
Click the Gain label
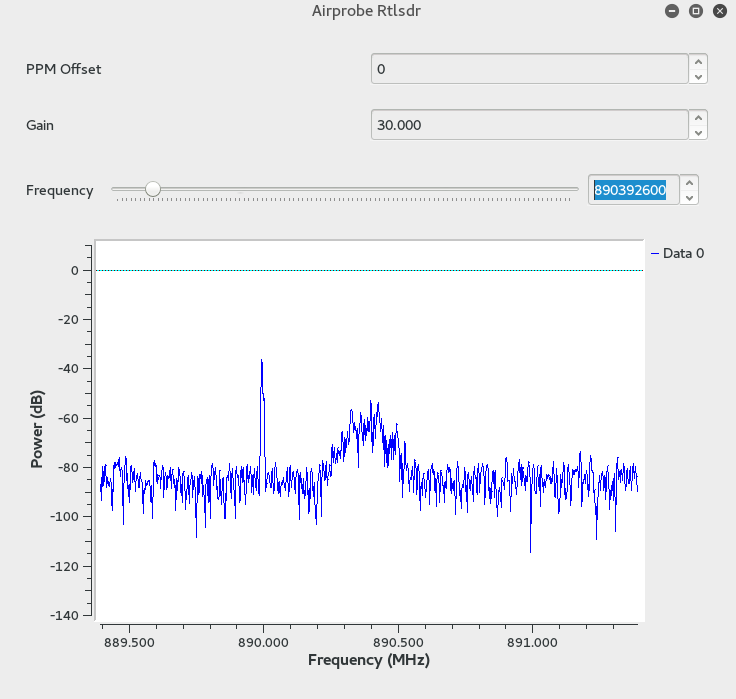[x=40, y=125]
